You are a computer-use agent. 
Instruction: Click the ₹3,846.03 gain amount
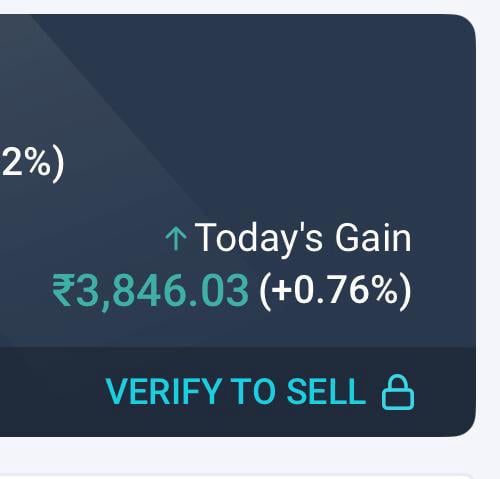point(150,290)
